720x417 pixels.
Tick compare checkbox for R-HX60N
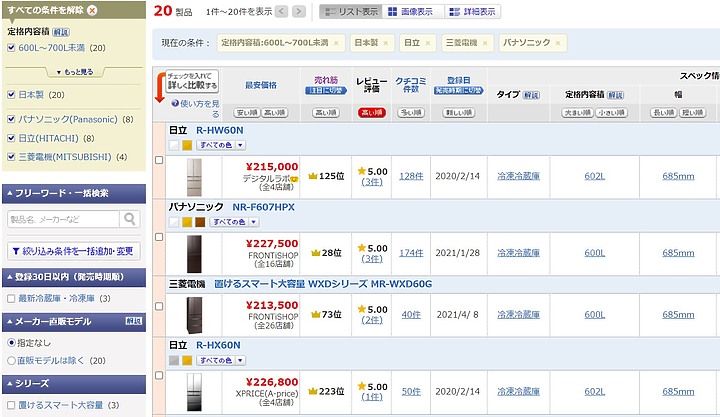point(159,375)
